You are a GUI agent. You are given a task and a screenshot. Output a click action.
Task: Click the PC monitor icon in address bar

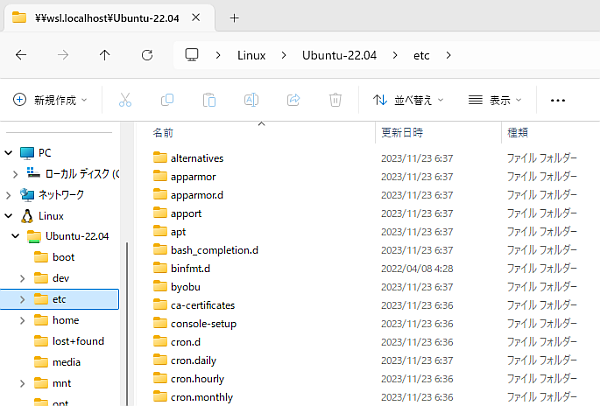point(192,55)
